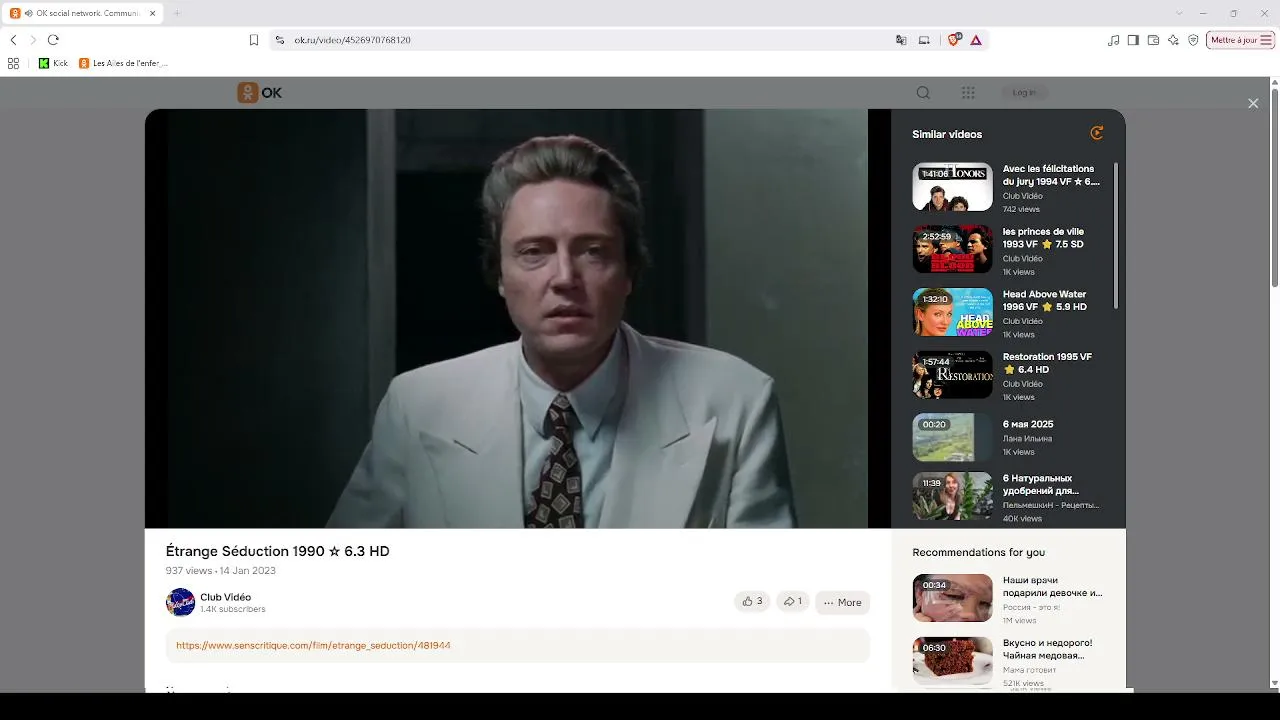Open title '6 мая 2025'
1280x720 pixels.
click(1028, 424)
